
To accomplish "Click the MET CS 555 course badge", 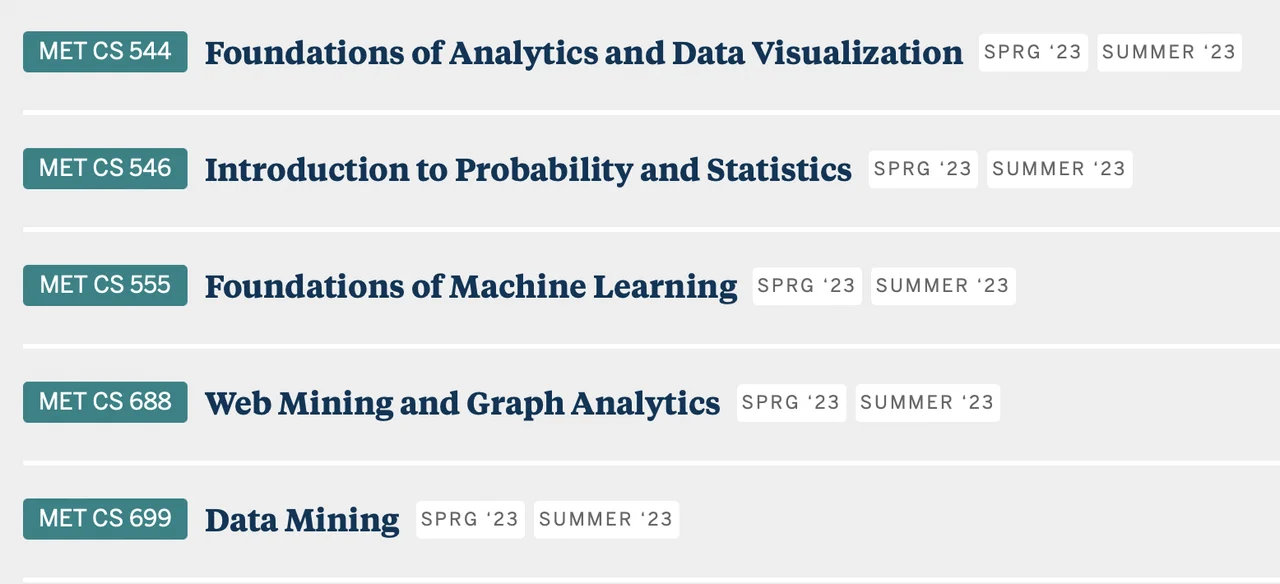I will [105, 286].
